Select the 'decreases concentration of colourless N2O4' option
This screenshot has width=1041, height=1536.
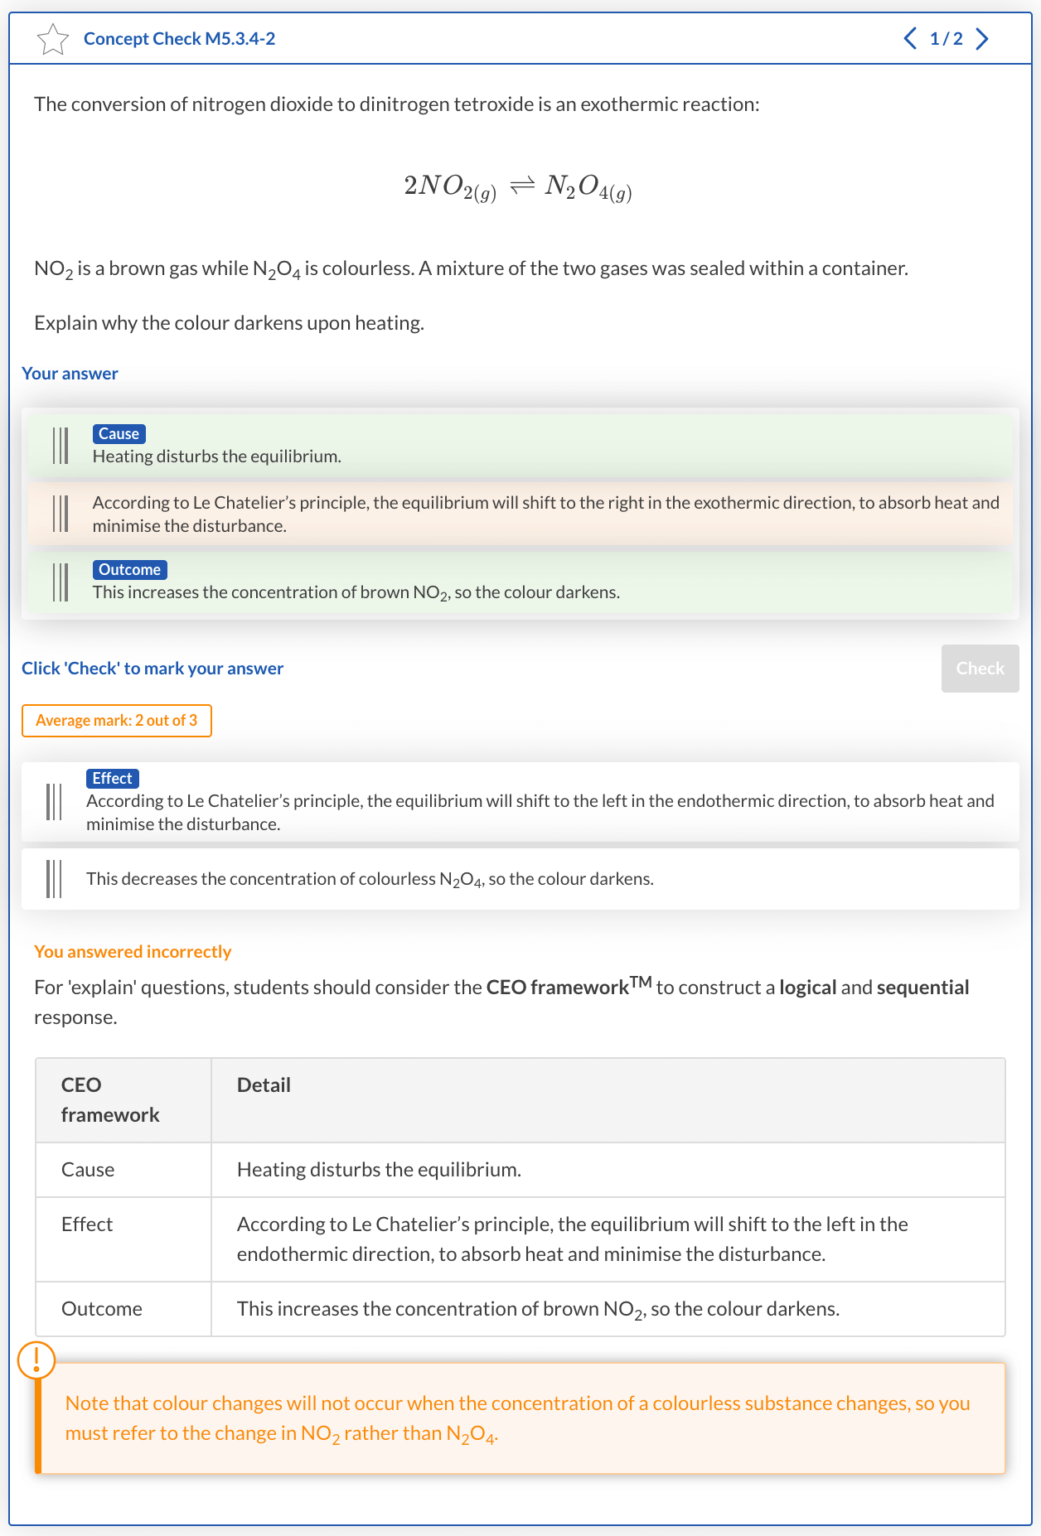pyautogui.click(x=540, y=879)
